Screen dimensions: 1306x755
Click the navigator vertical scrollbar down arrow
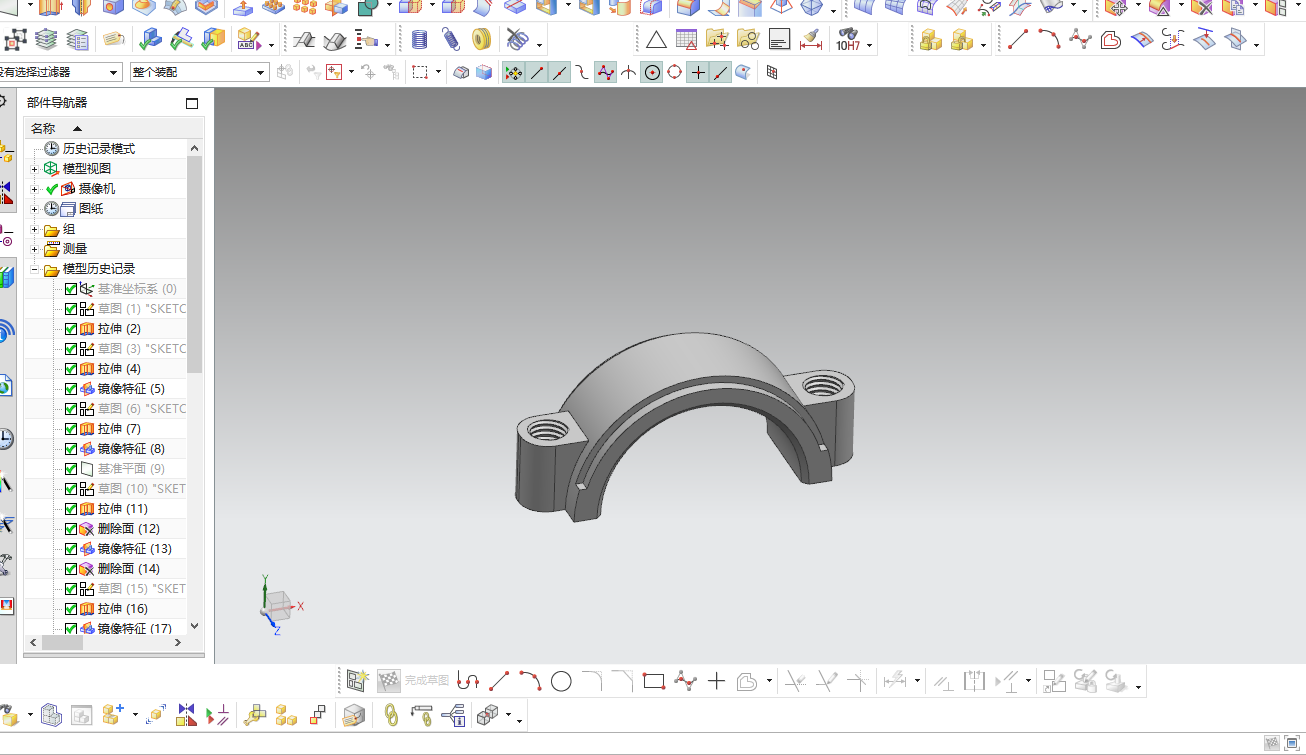(194, 626)
